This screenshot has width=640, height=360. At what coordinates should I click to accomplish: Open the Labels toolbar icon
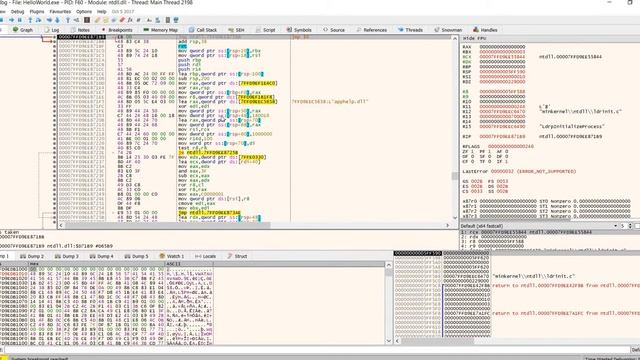tap(113, 20)
